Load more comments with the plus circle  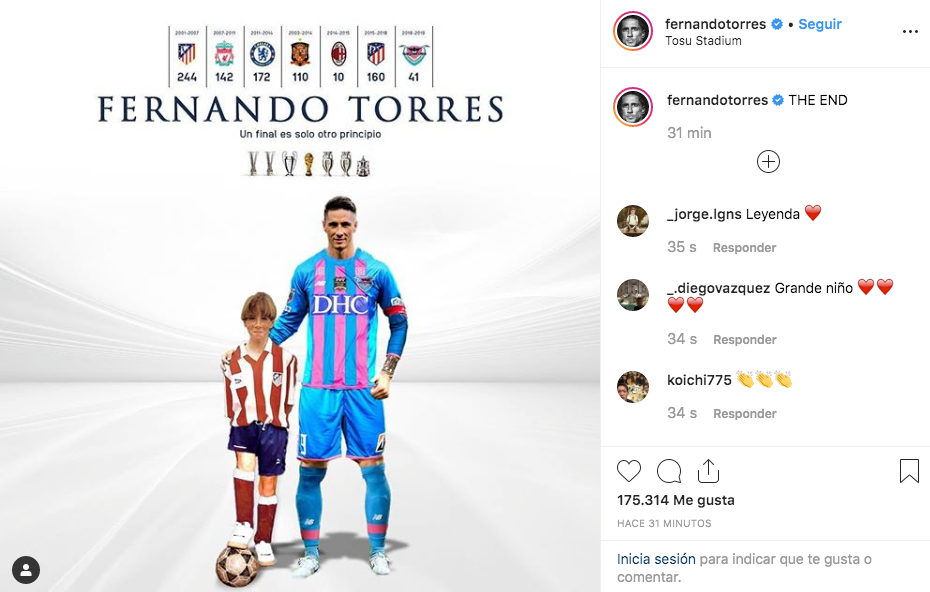point(768,161)
